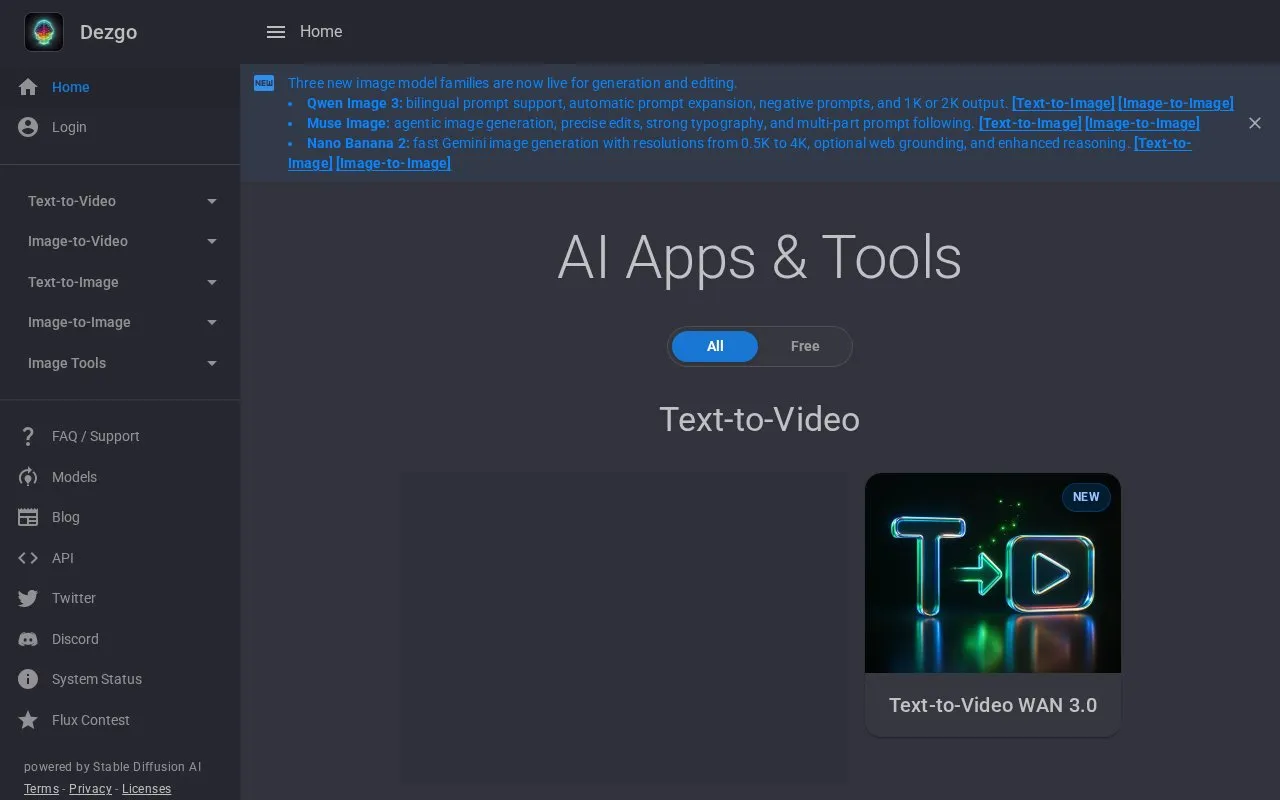
Task: Expand the Text-to-Video sidebar section
Action: click(120, 201)
